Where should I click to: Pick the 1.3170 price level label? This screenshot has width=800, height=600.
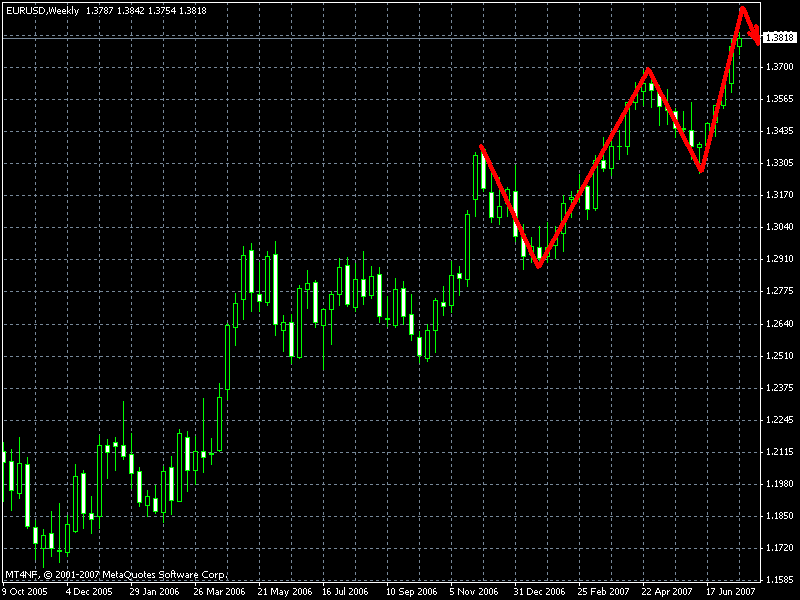pyautogui.click(x=780, y=195)
